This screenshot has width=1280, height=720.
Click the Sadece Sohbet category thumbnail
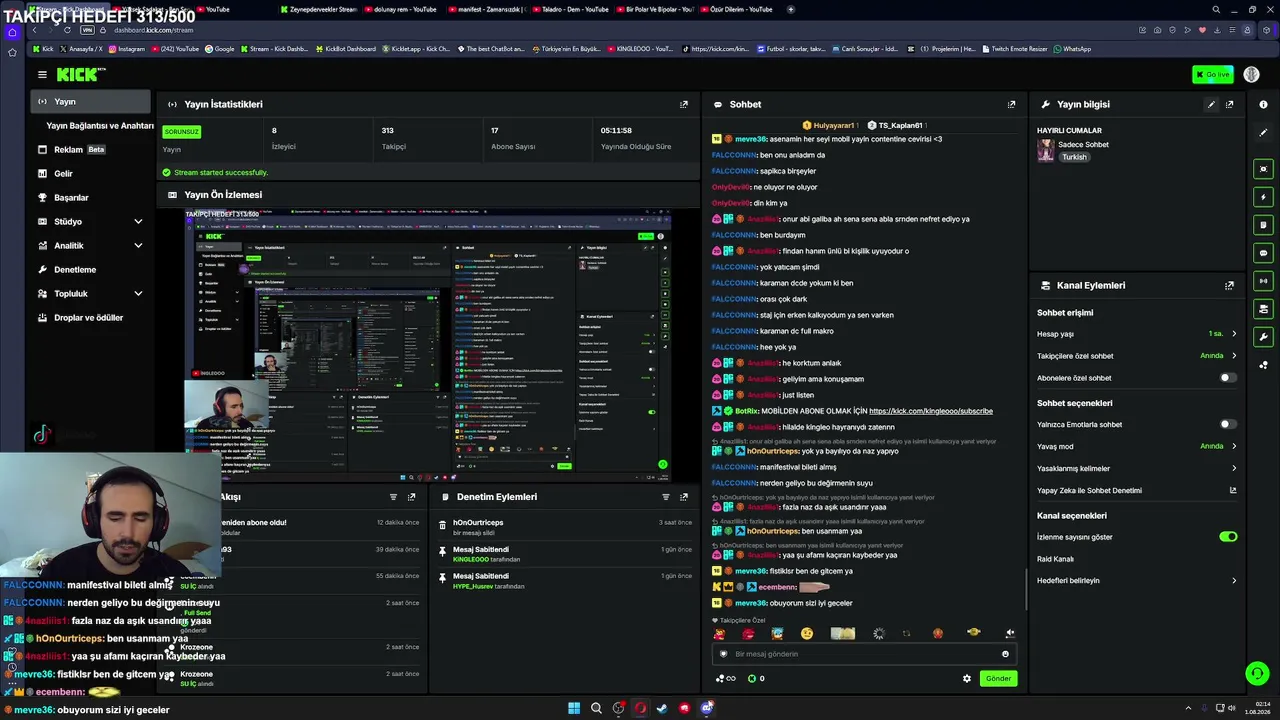click(x=1046, y=150)
